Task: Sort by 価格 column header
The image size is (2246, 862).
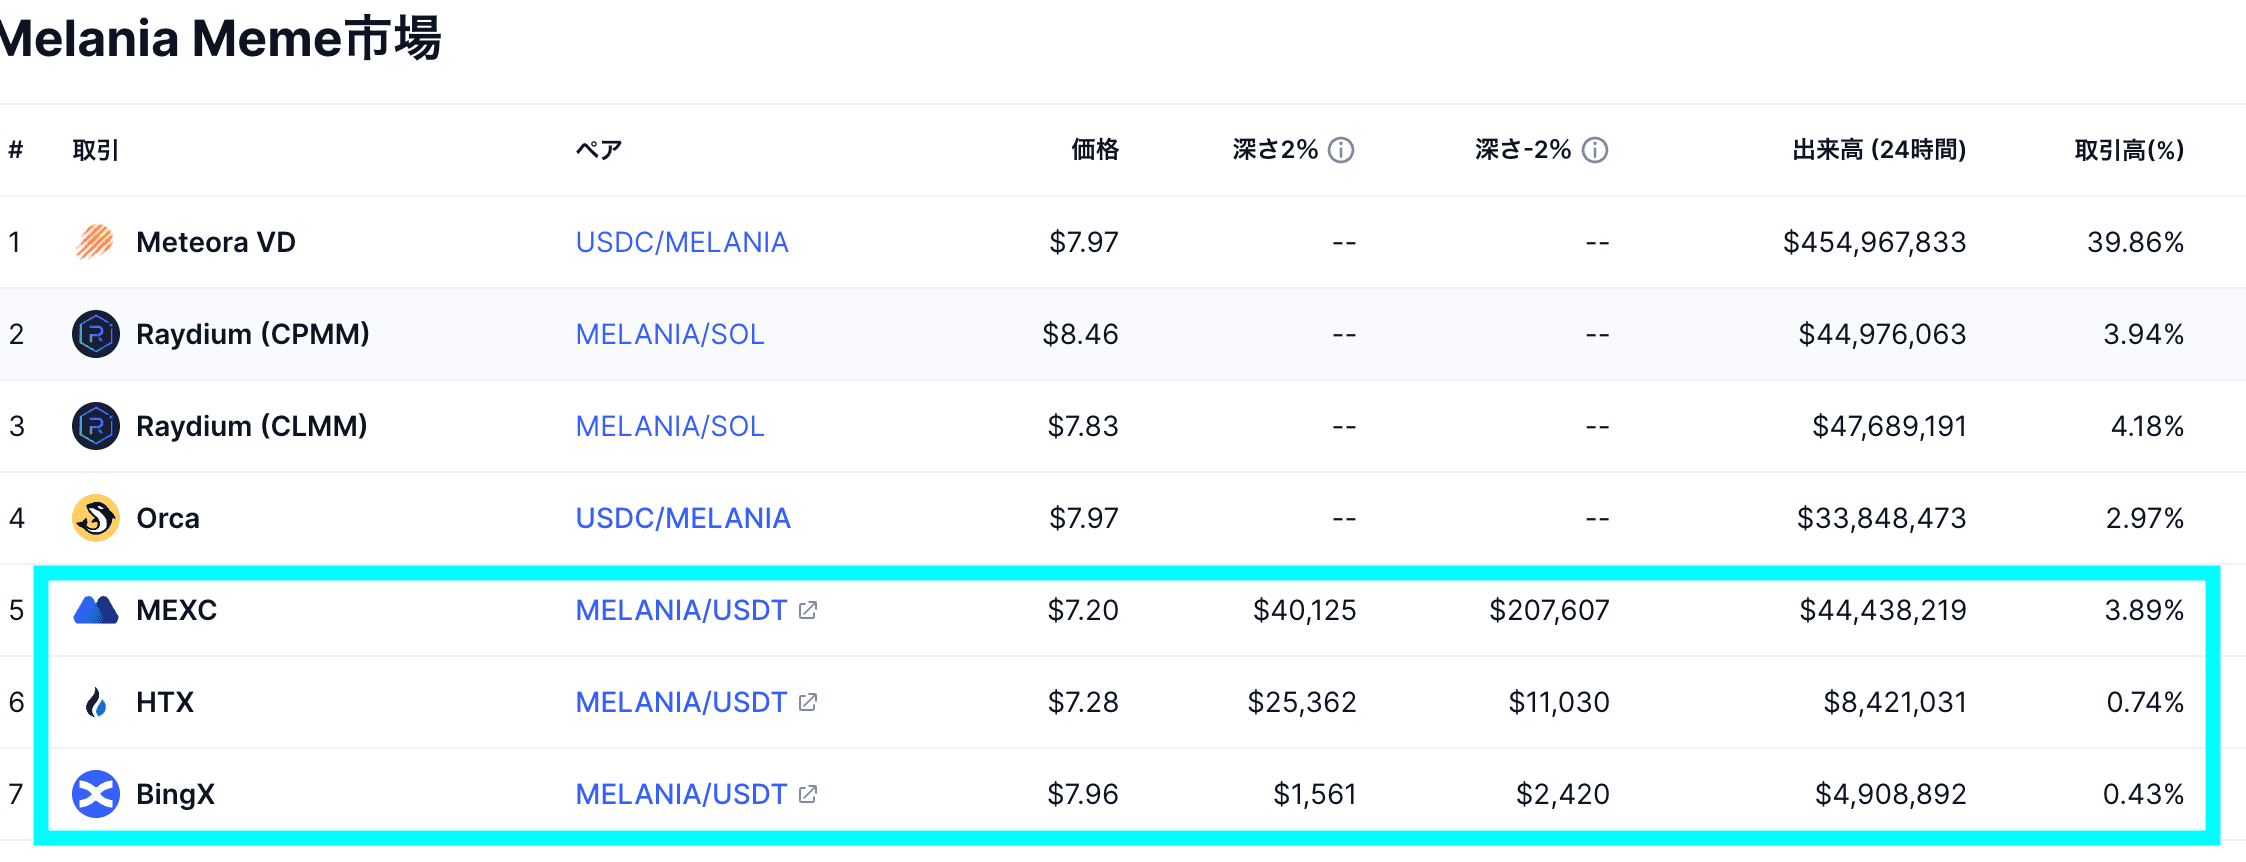Action: (1095, 150)
